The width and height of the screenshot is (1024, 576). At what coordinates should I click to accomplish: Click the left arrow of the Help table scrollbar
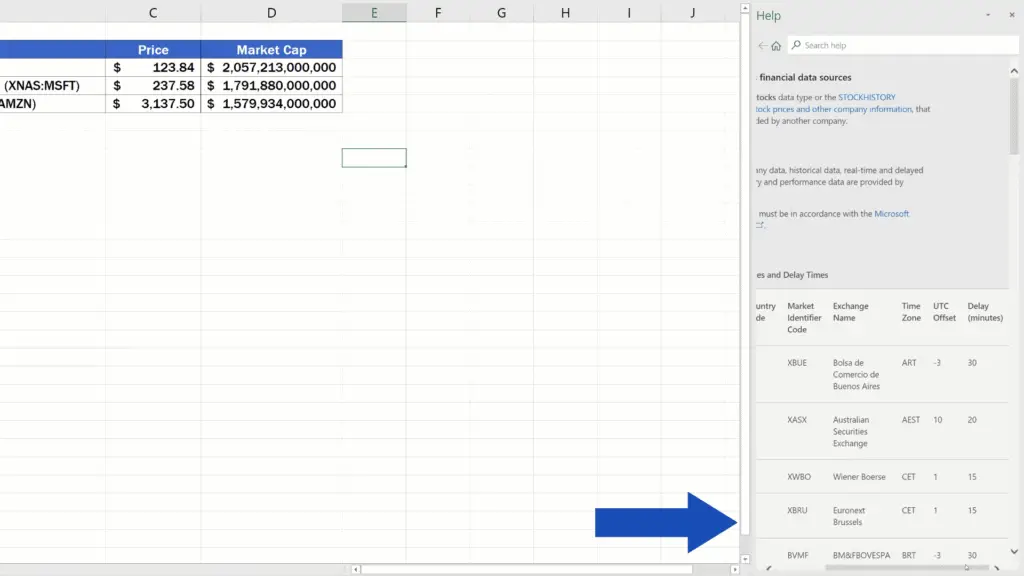pos(768,568)
